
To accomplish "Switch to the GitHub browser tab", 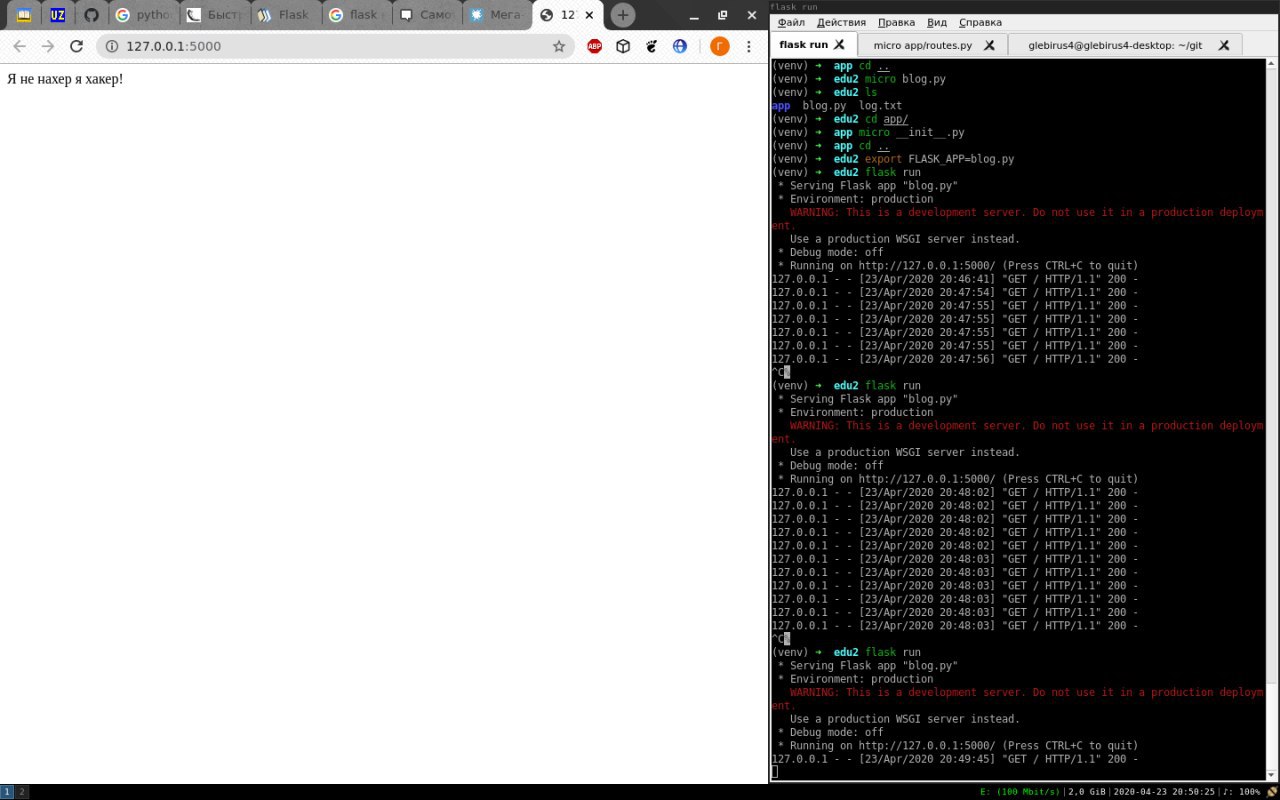I will coord(91,16).
